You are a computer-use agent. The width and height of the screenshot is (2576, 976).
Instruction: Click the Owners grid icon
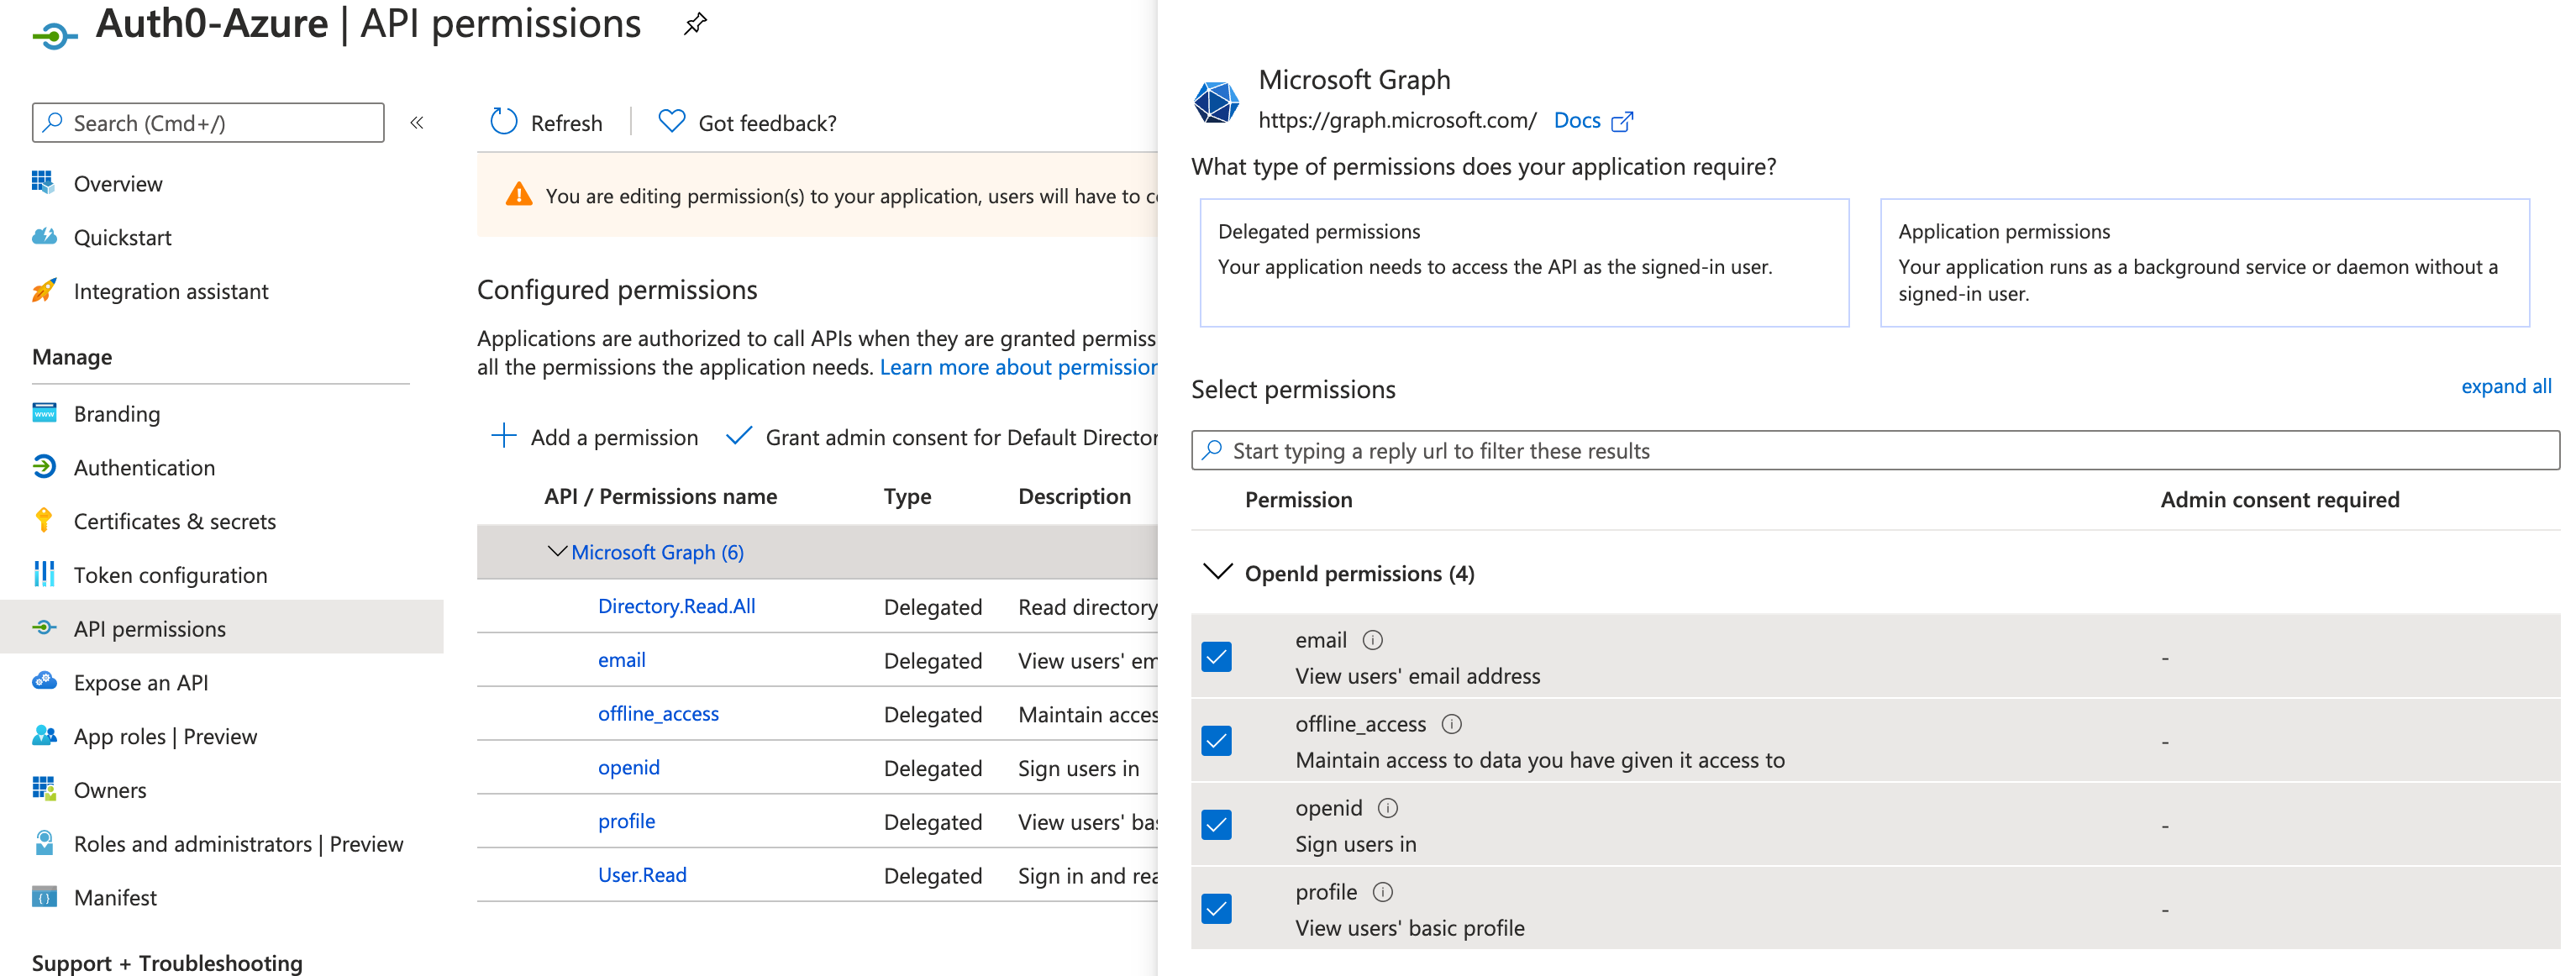(x=44, y=789)
